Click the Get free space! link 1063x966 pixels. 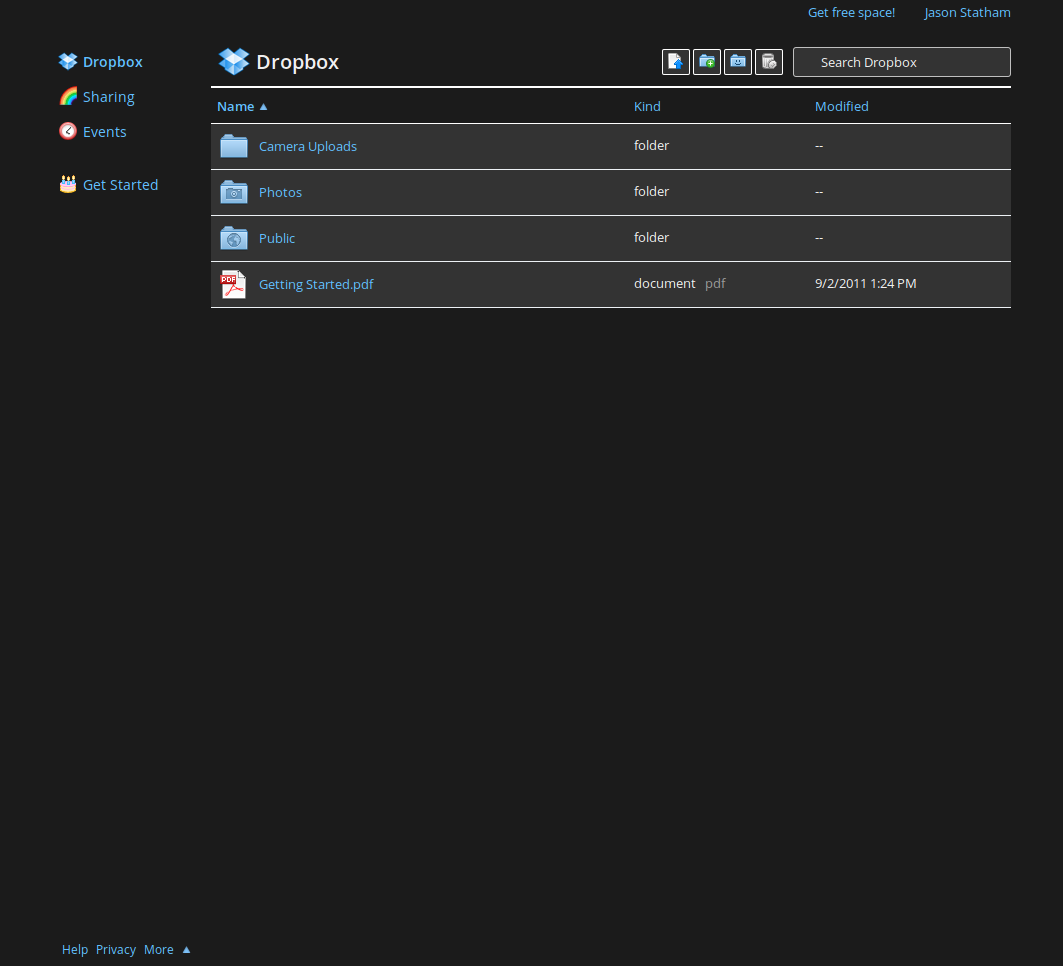pos(851,12)
